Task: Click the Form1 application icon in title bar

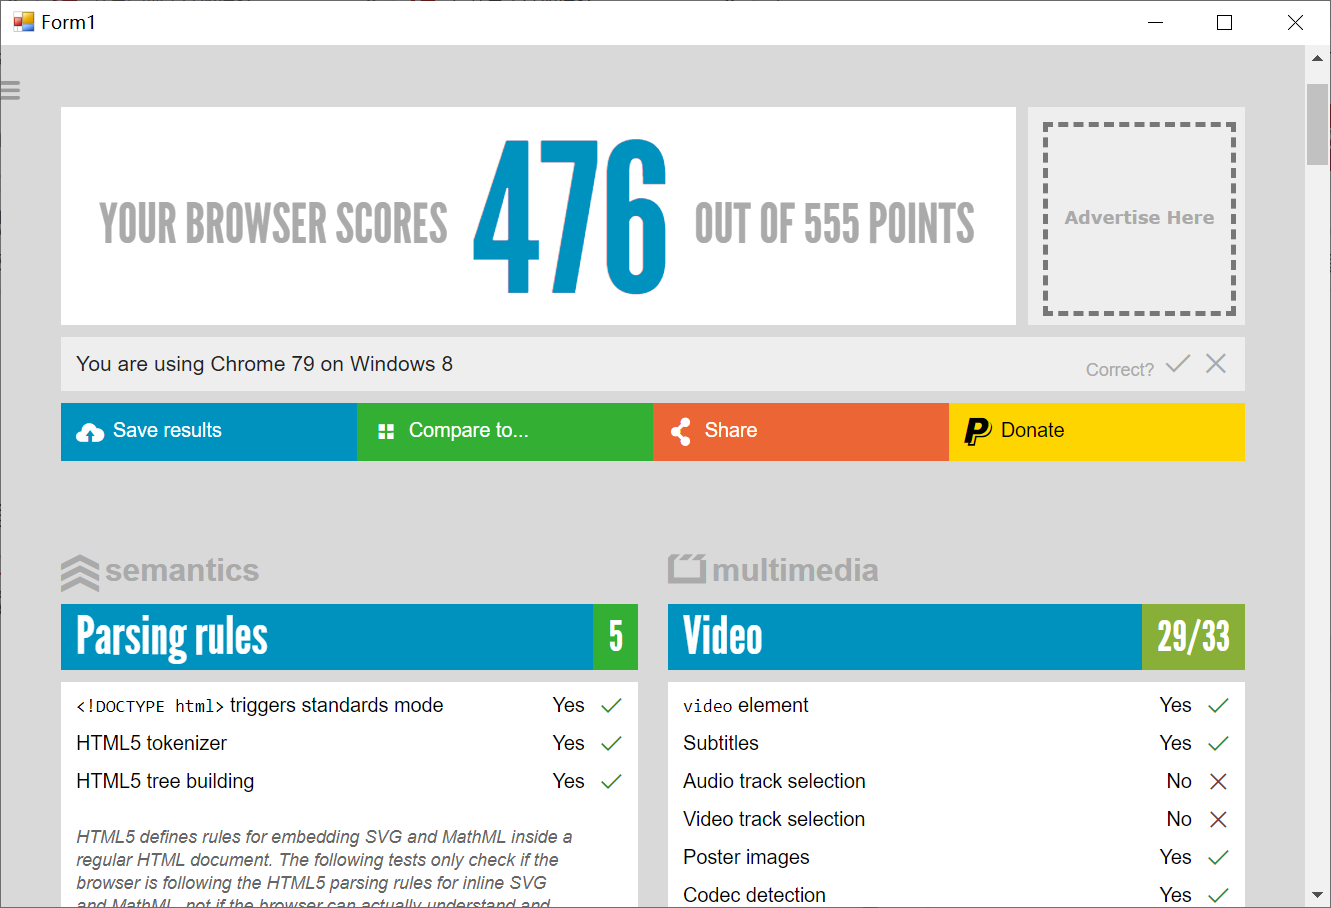Action: 23,22
